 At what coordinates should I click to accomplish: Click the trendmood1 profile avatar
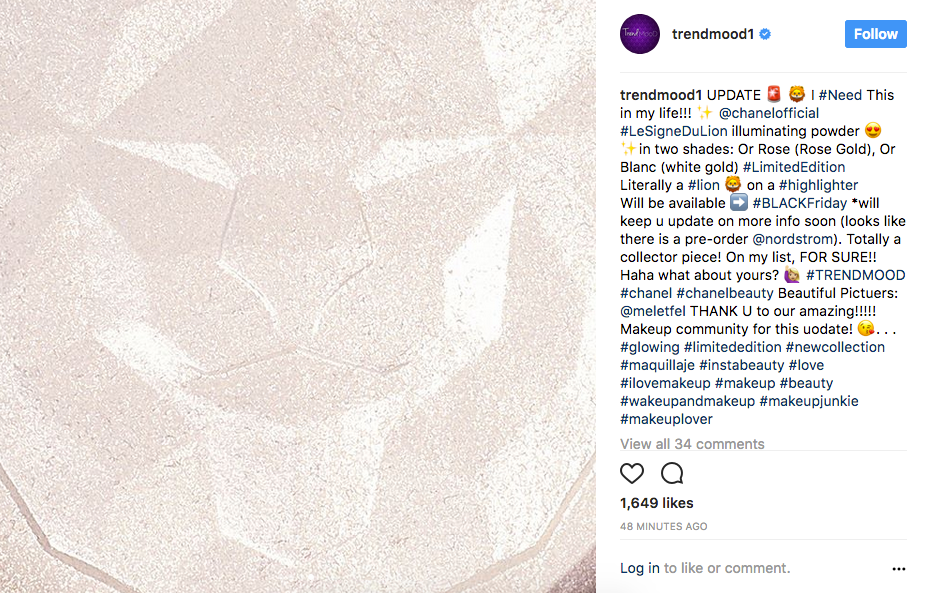(640, 34)
